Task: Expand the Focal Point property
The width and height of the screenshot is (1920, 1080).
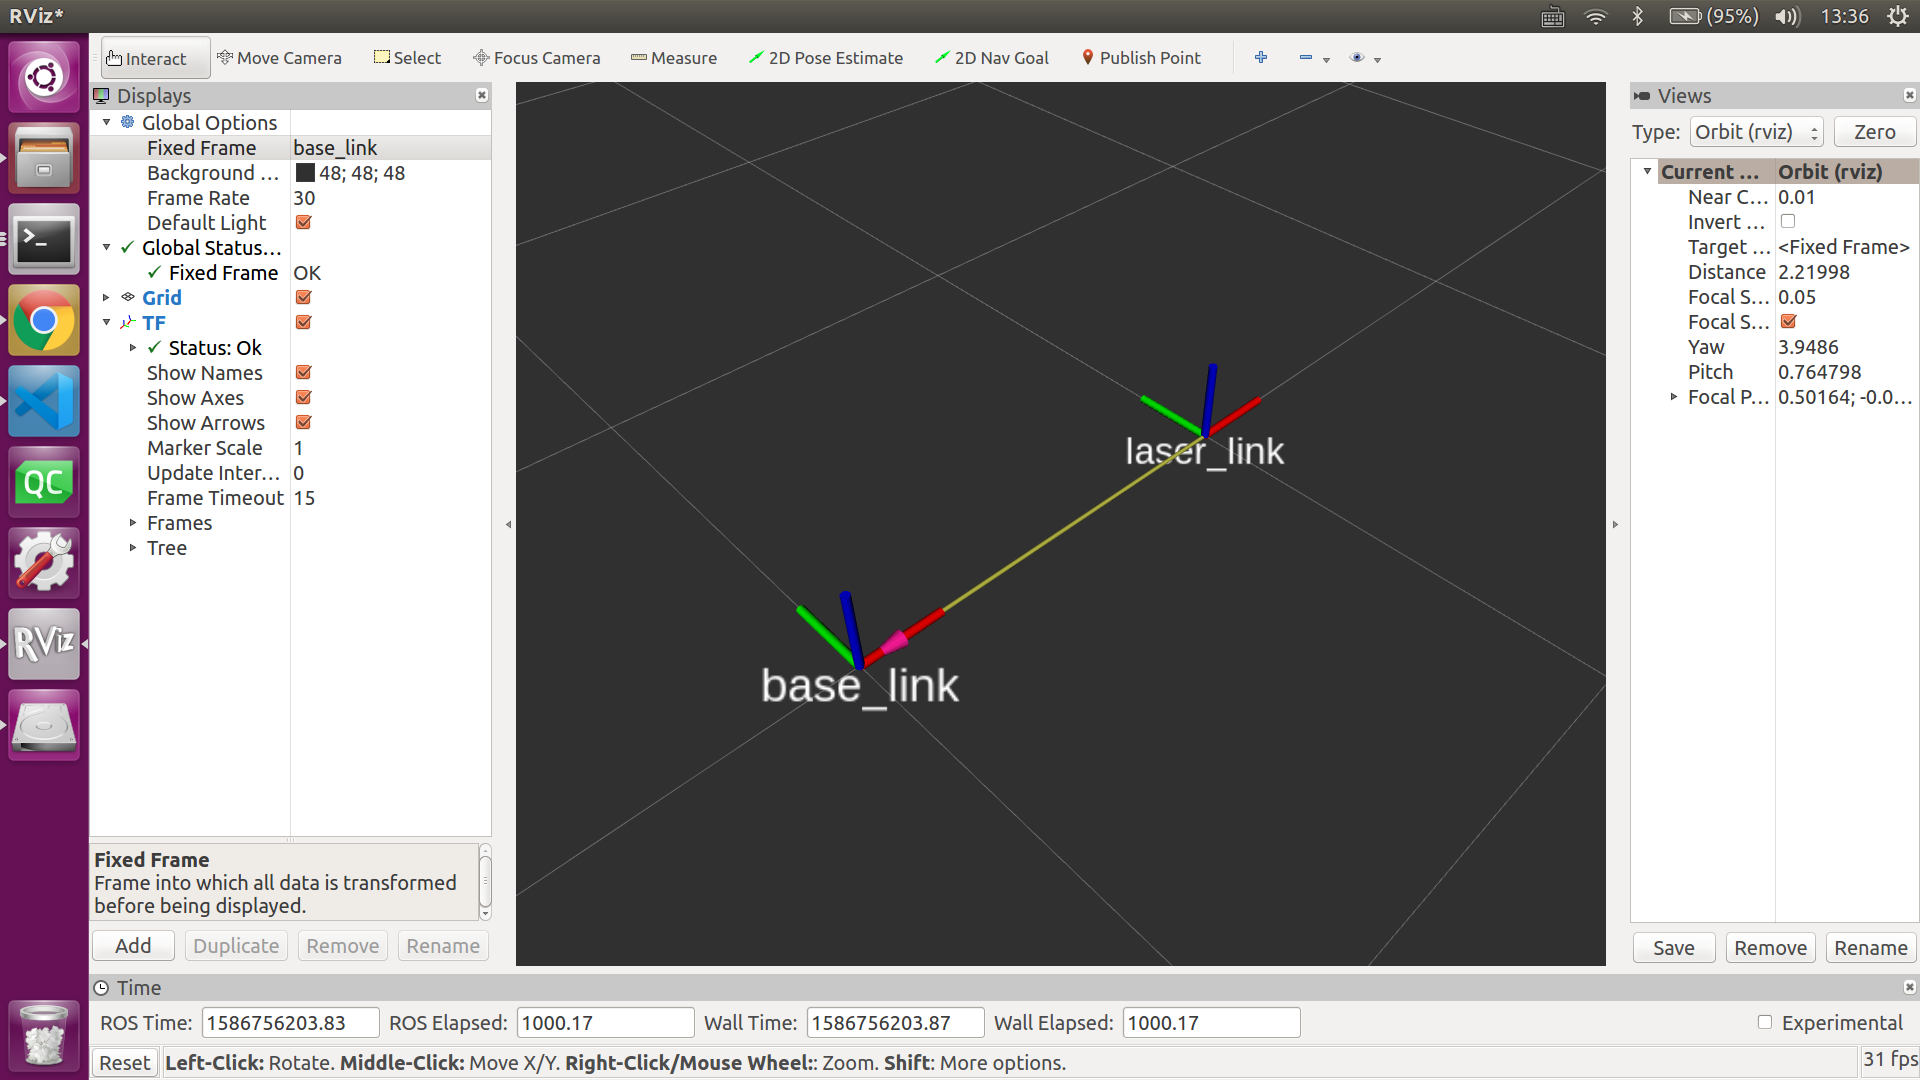Action: (x=1673, y=397)
